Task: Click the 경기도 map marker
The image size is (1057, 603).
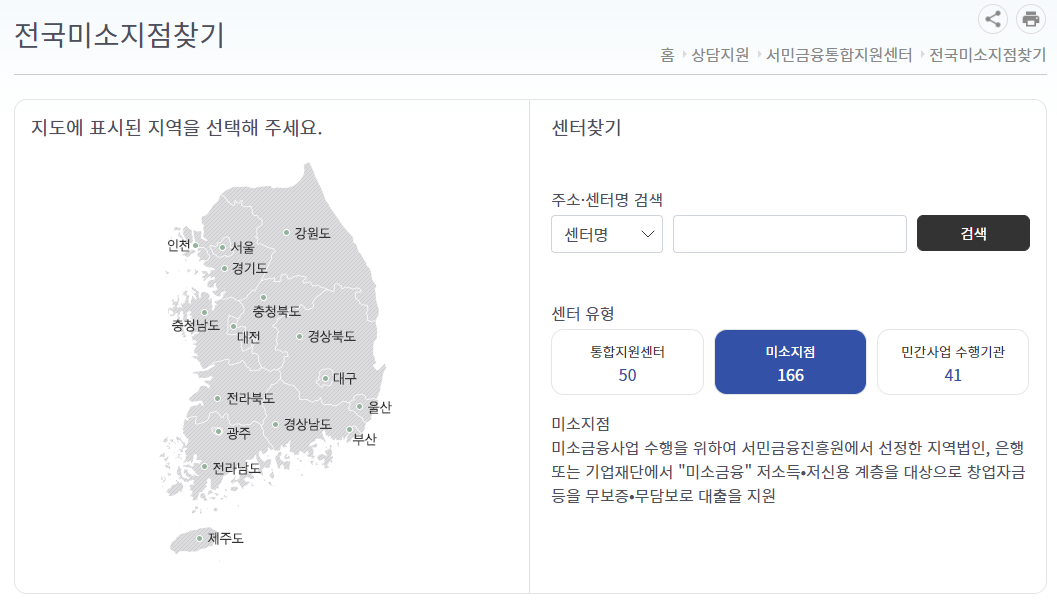Action: pos(225,266)
